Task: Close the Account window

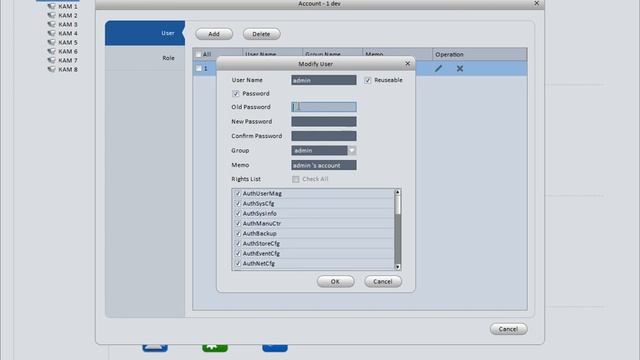Action: [x=536, y=3]
